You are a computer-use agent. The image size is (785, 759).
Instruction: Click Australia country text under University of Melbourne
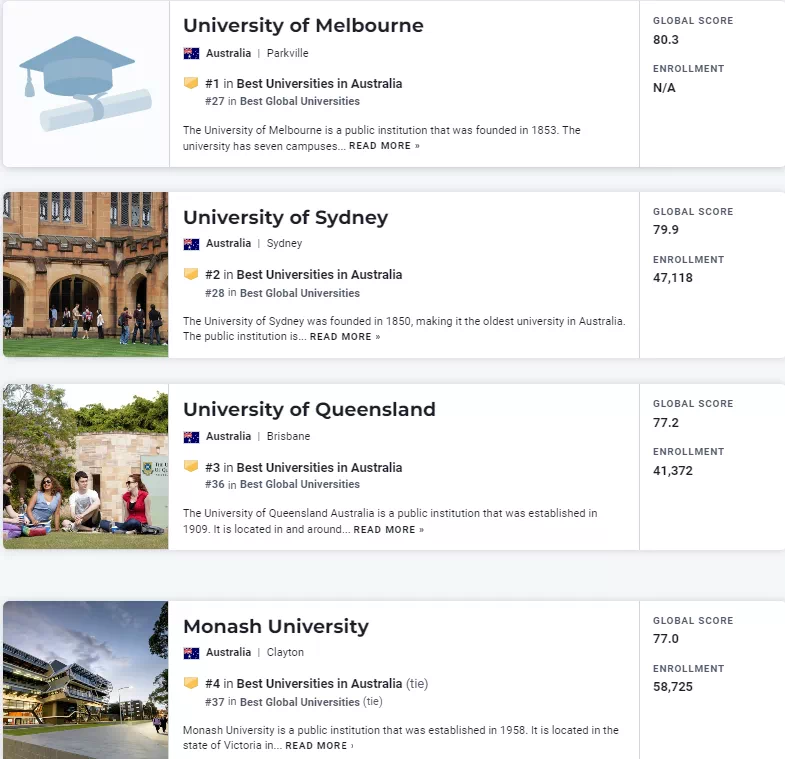click(x=228, y=53)
